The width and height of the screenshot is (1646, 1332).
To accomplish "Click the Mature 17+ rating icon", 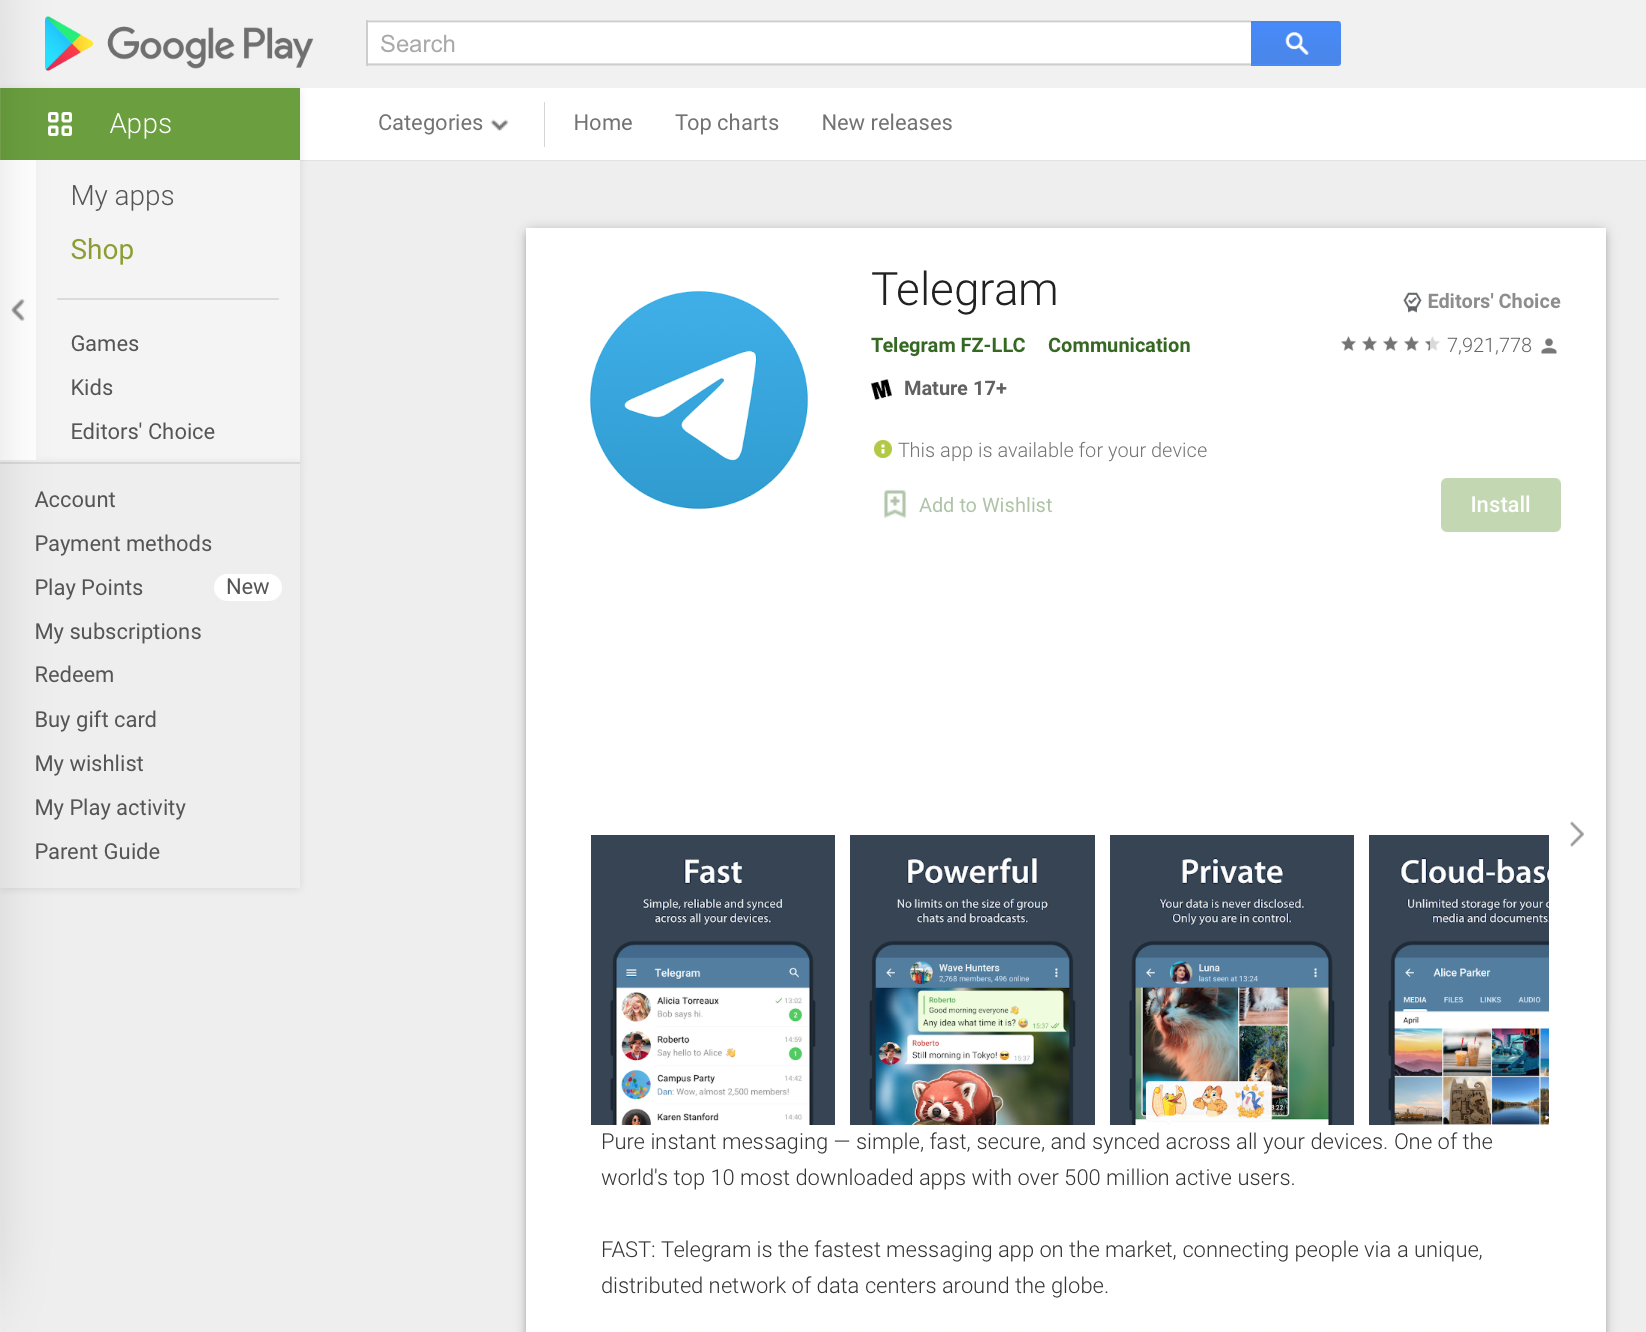I will (x=881, y=389).
